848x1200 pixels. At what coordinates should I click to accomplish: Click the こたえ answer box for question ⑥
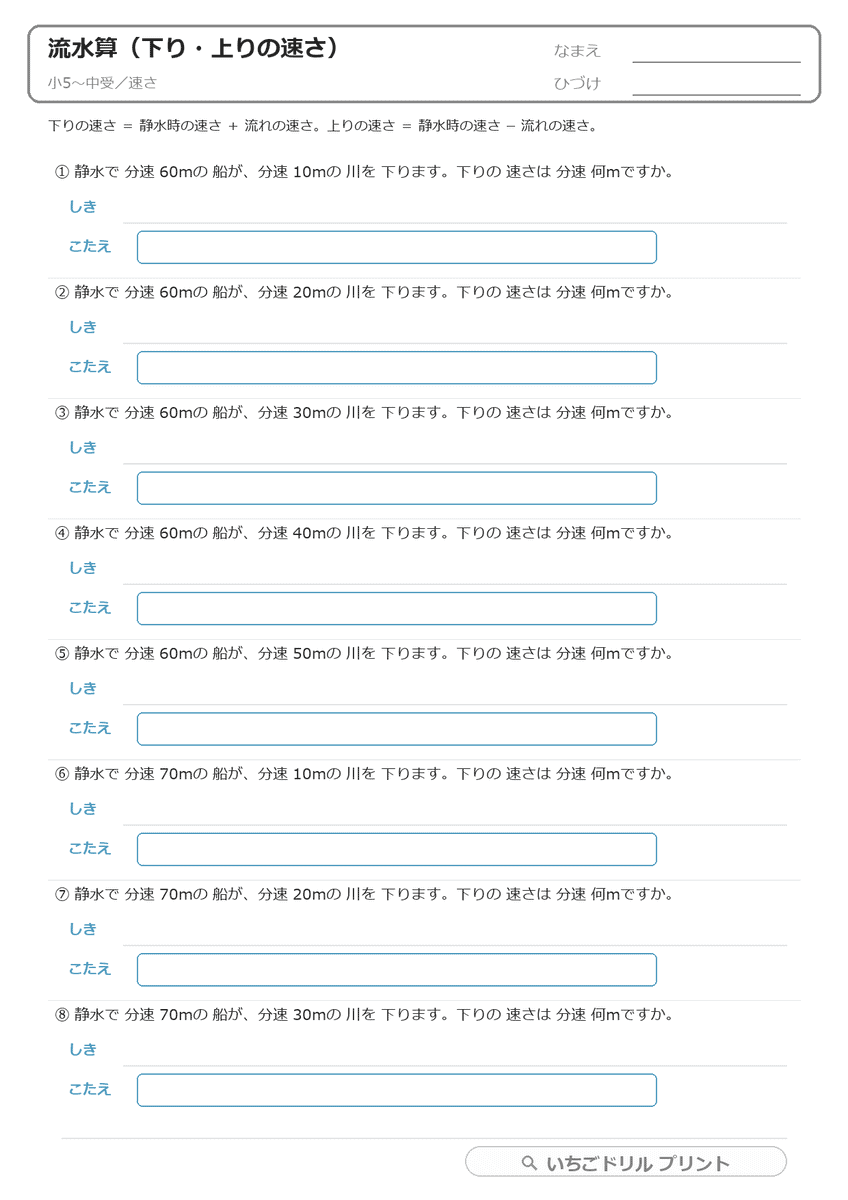(x=397, y=849)
